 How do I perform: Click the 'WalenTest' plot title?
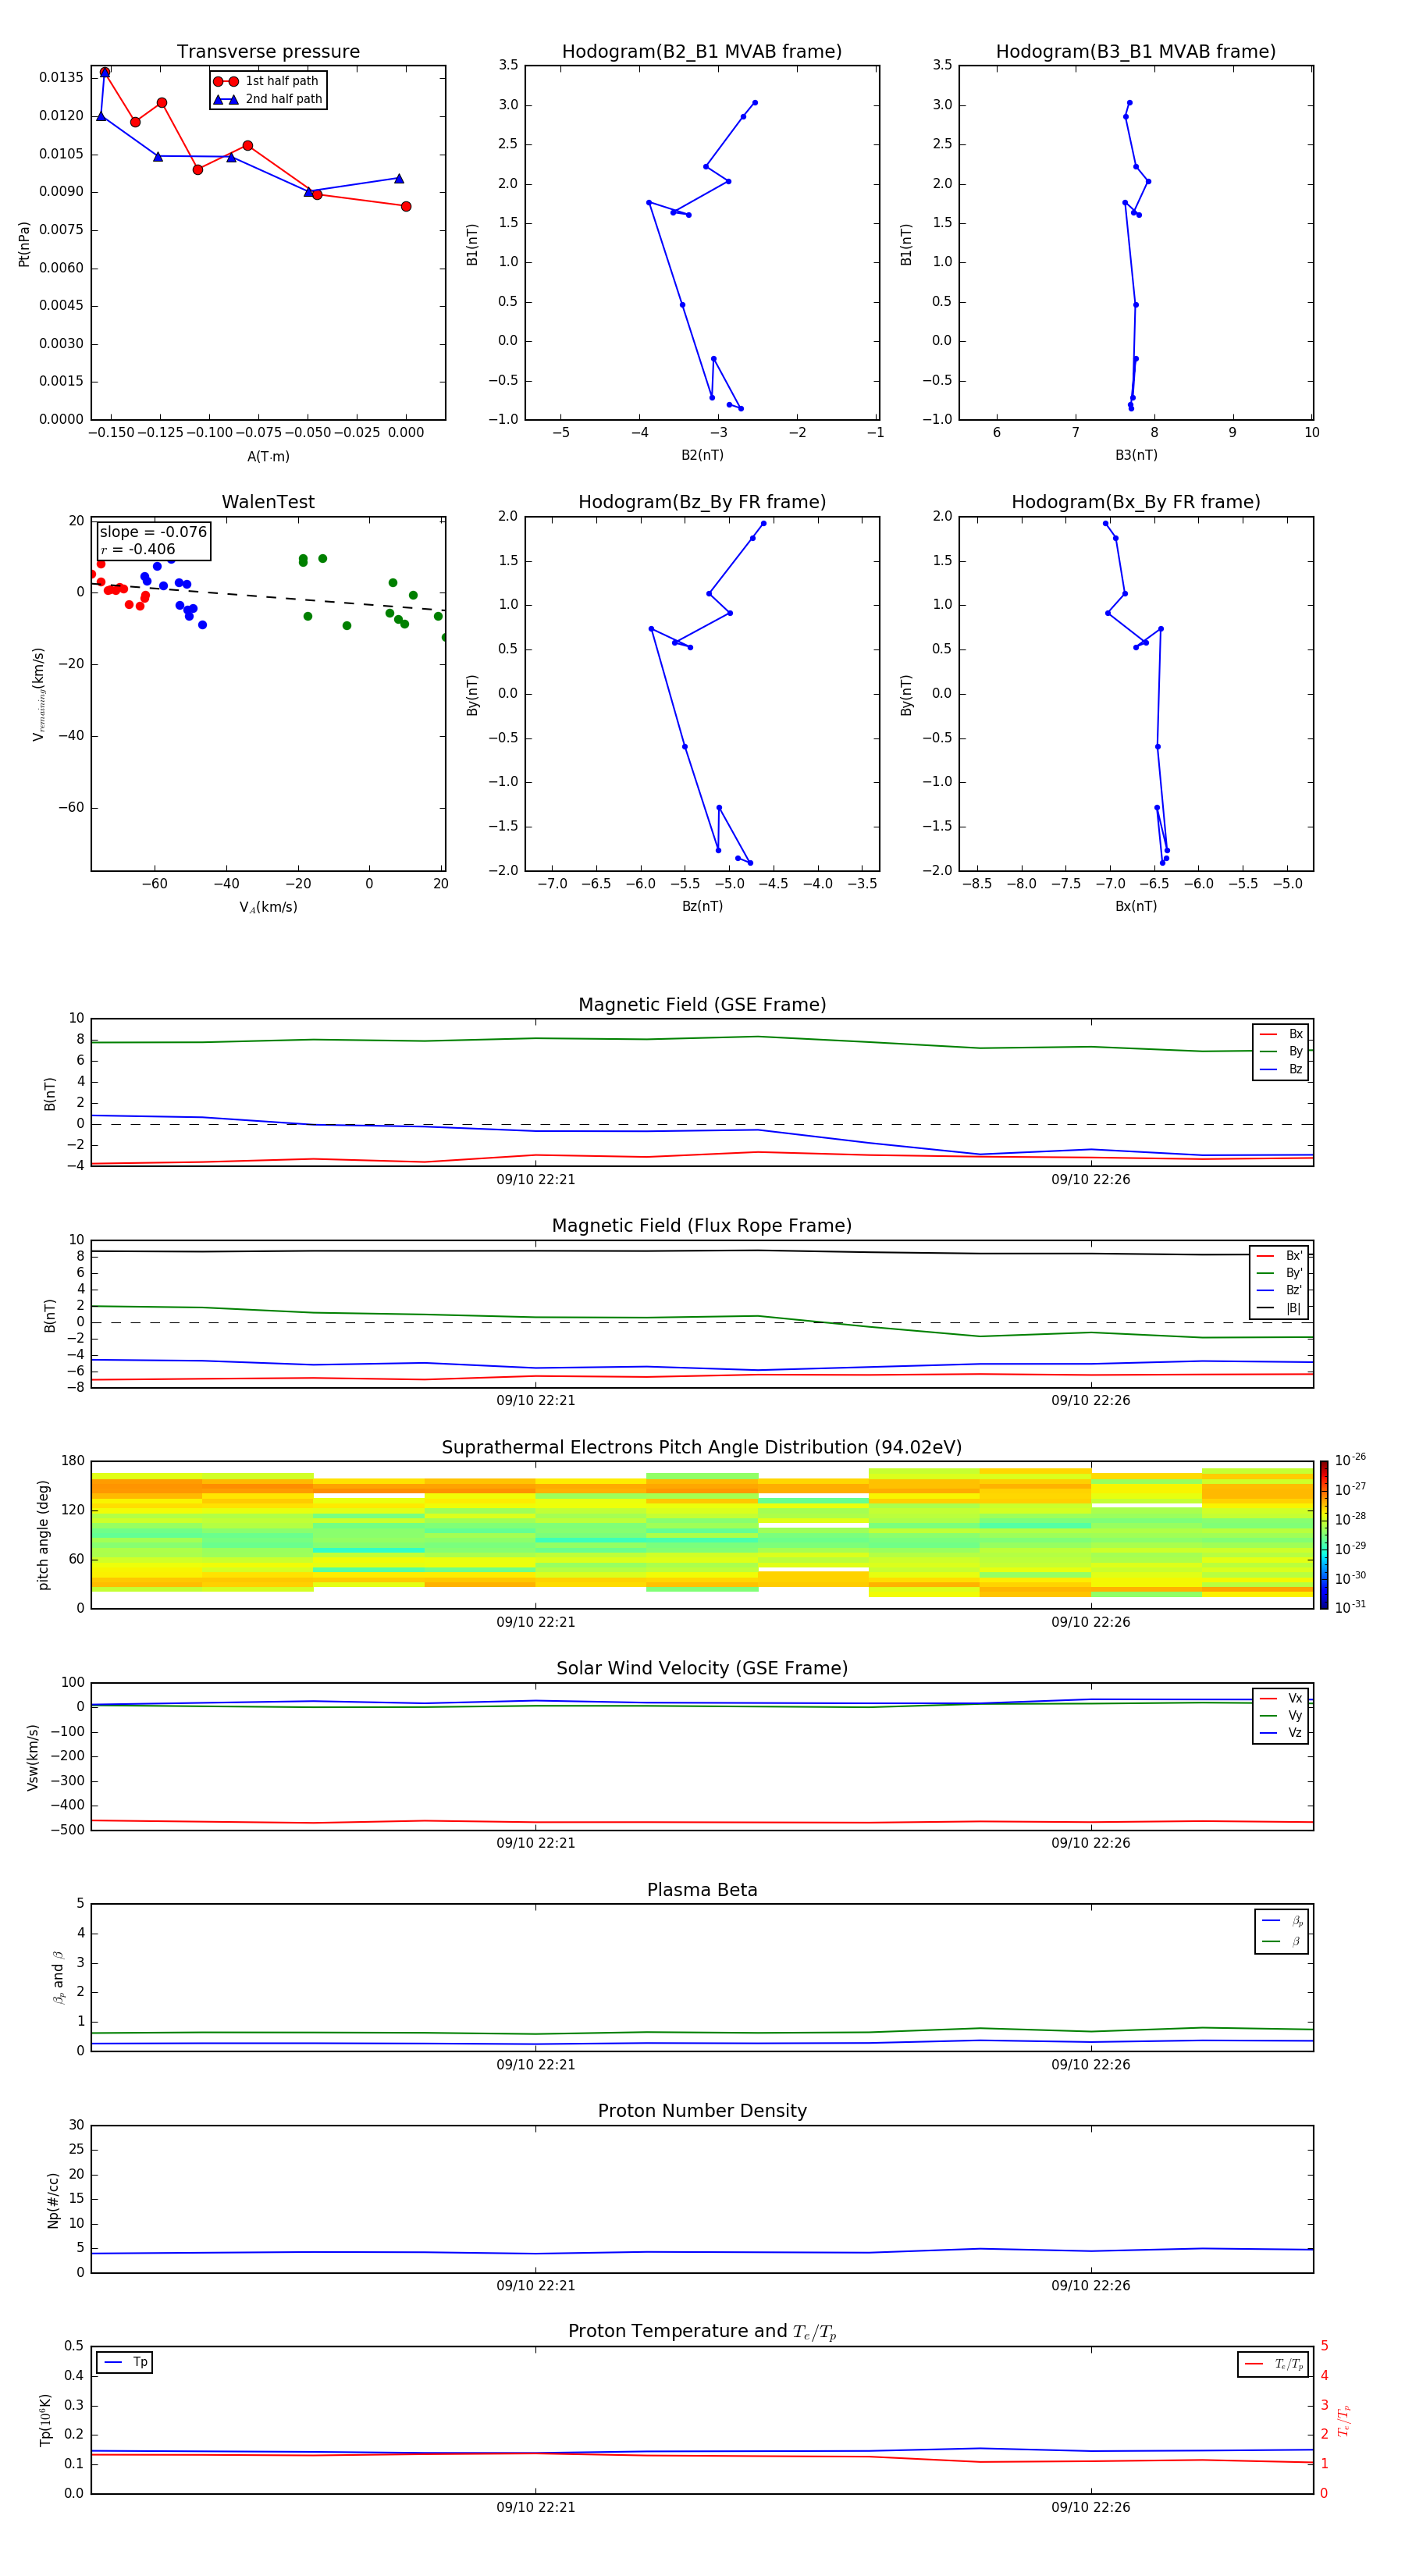click(268, 502)
